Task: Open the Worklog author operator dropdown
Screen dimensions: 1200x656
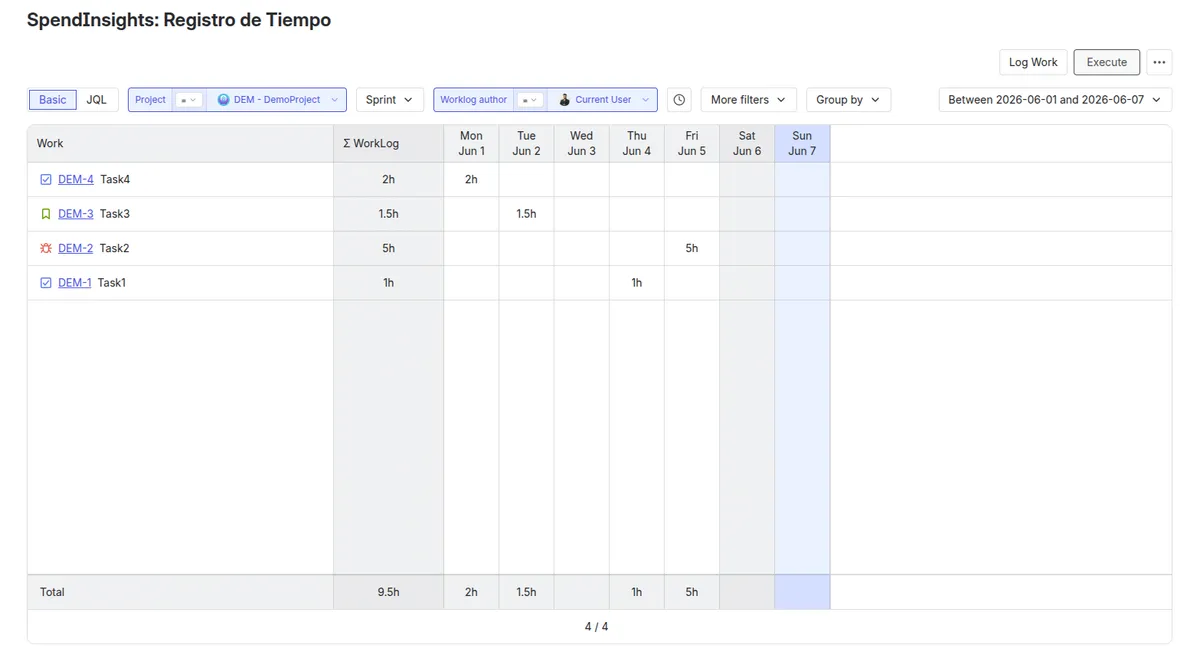Action: pyautogui.click(x=530, y=100)
